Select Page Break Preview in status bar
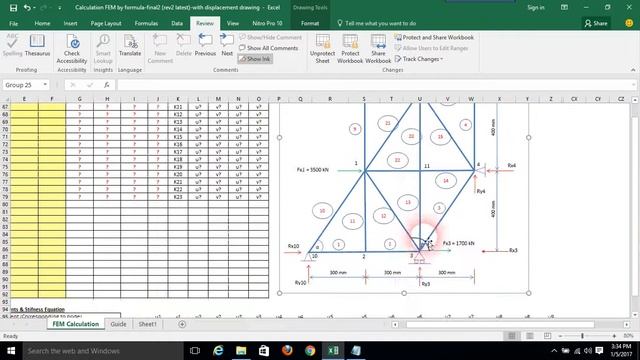Viewport: 640px width, 360px height. (x=547, y=336)
